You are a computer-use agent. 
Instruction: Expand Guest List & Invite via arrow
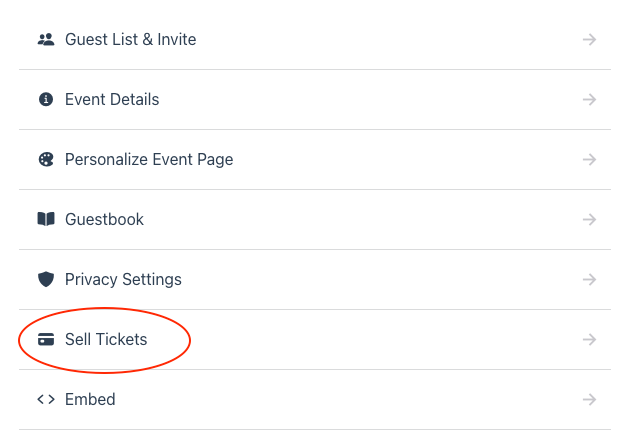590,40
